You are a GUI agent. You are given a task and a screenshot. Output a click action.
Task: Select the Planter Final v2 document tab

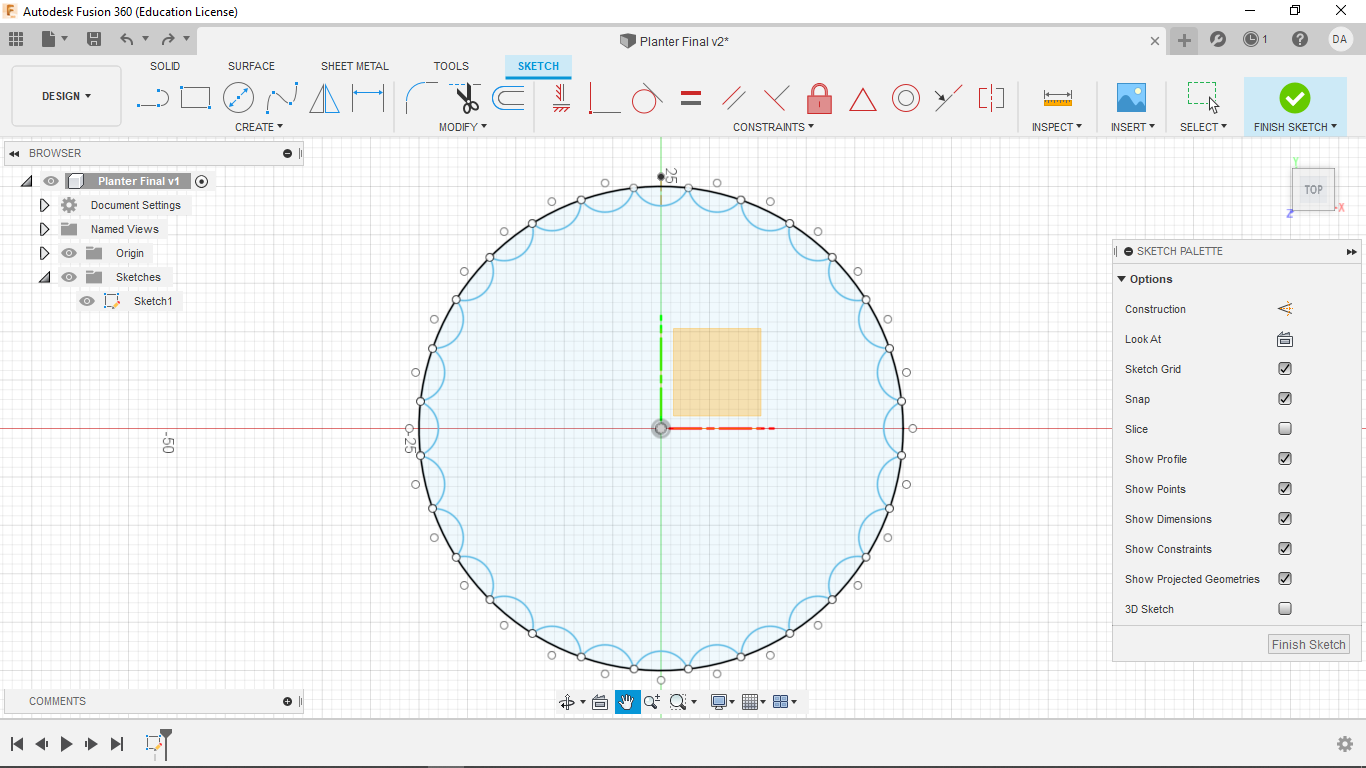click(683, 41)
